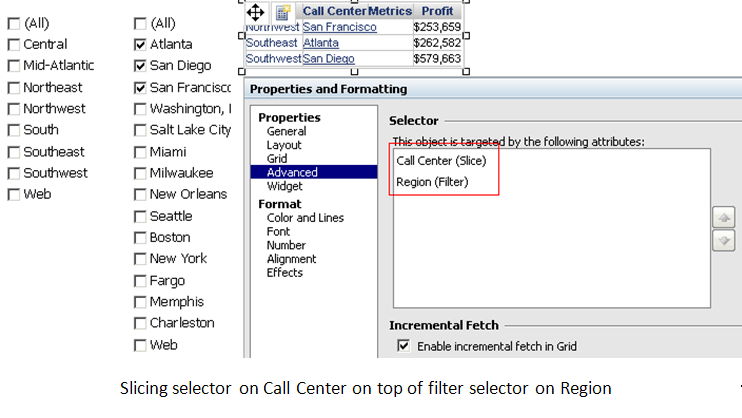Check the (All) regions checkbox
Viewport: 742px width, 418px height.
pyautogui.click(x=13, y=23)
